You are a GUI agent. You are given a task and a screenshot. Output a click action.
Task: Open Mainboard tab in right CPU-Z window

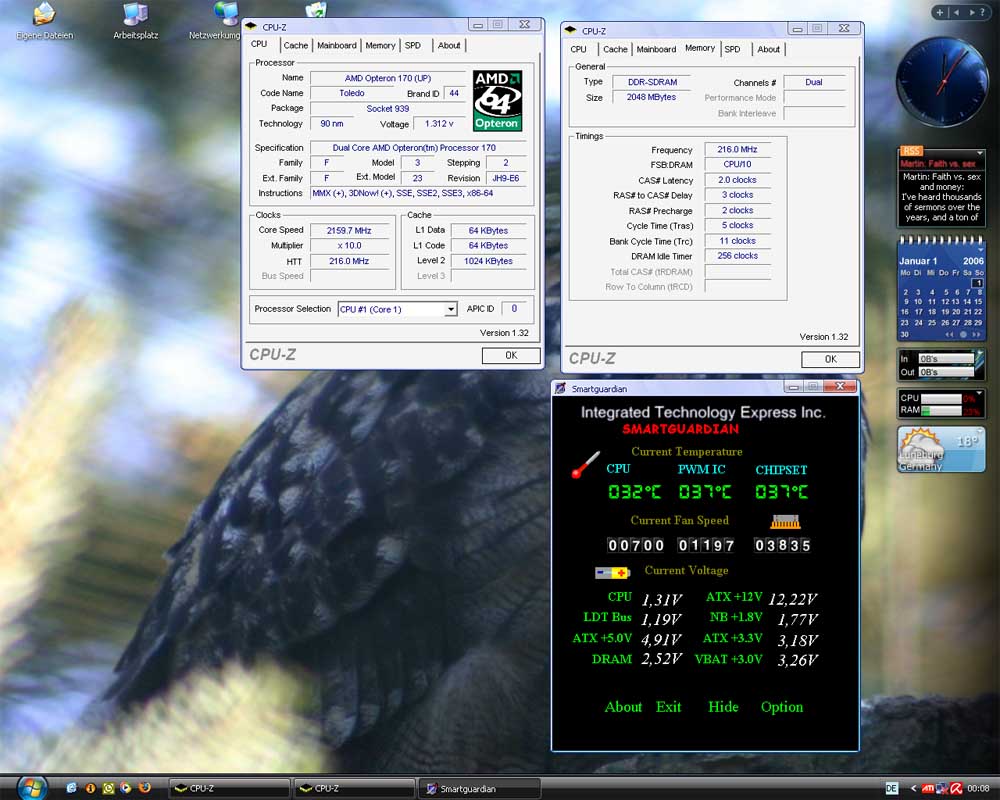click(x=656, y=49)
